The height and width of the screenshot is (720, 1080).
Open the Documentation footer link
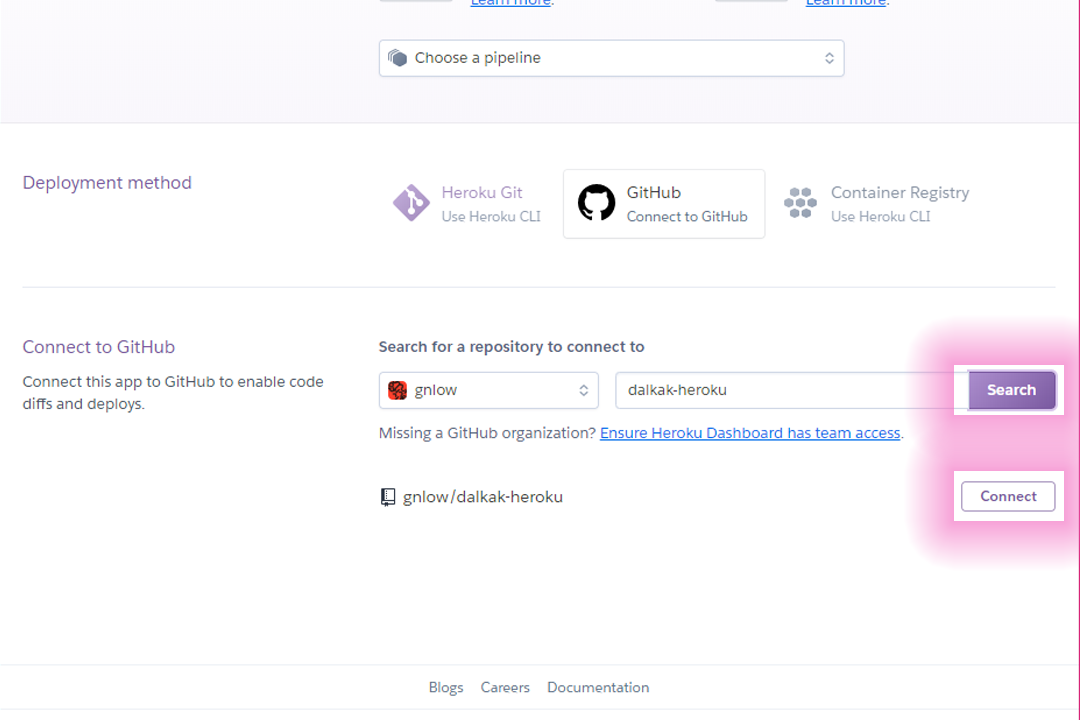pyautogui.click(x=598, y=688)
